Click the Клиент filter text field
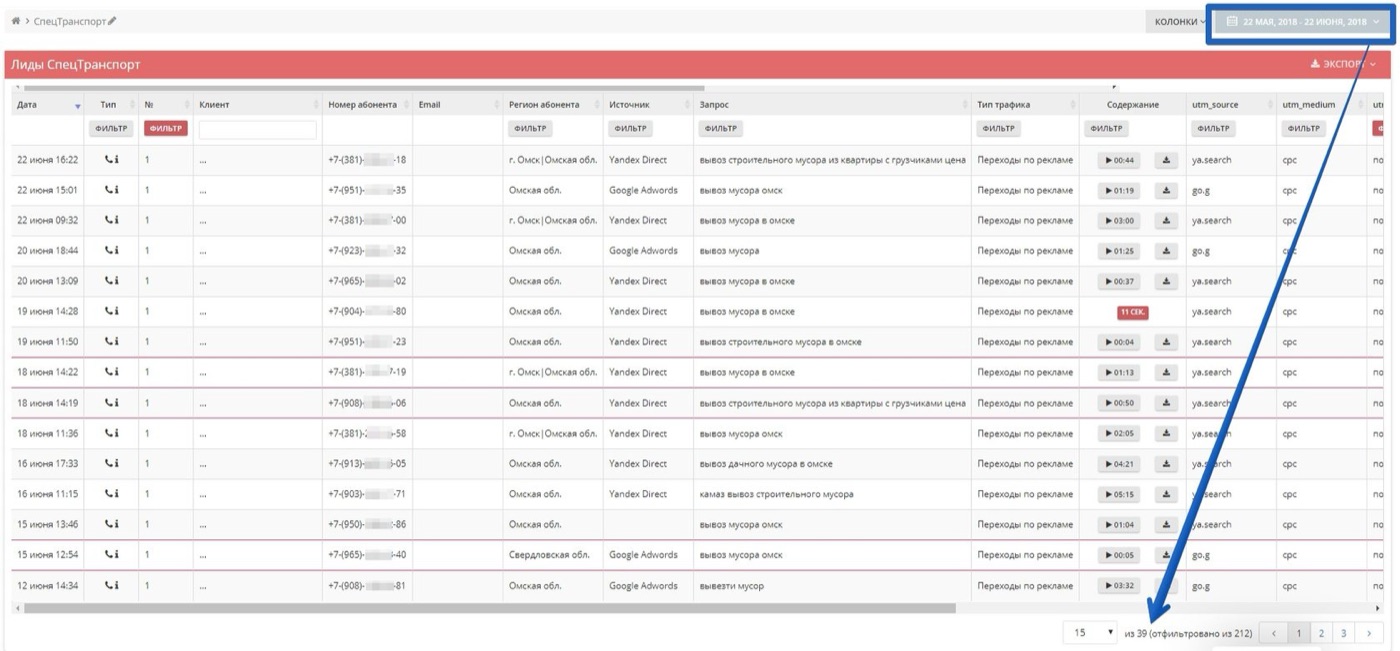This screenshot has width=1400, height=651. click(257, 129)
